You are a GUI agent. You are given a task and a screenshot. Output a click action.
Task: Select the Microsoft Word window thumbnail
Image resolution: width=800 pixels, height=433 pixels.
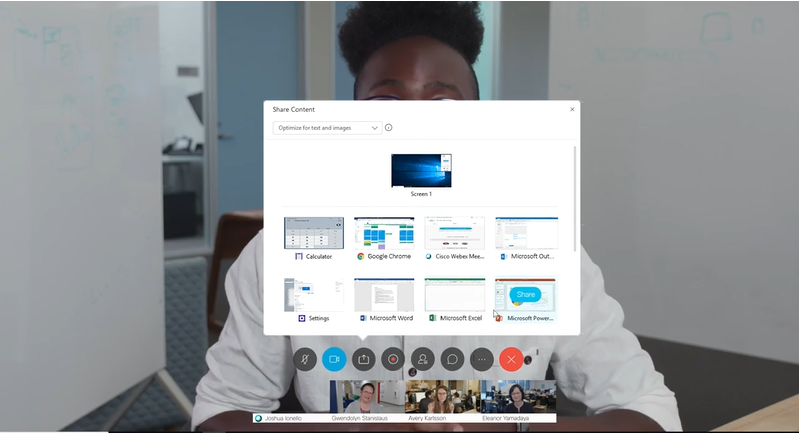[384, 295]
